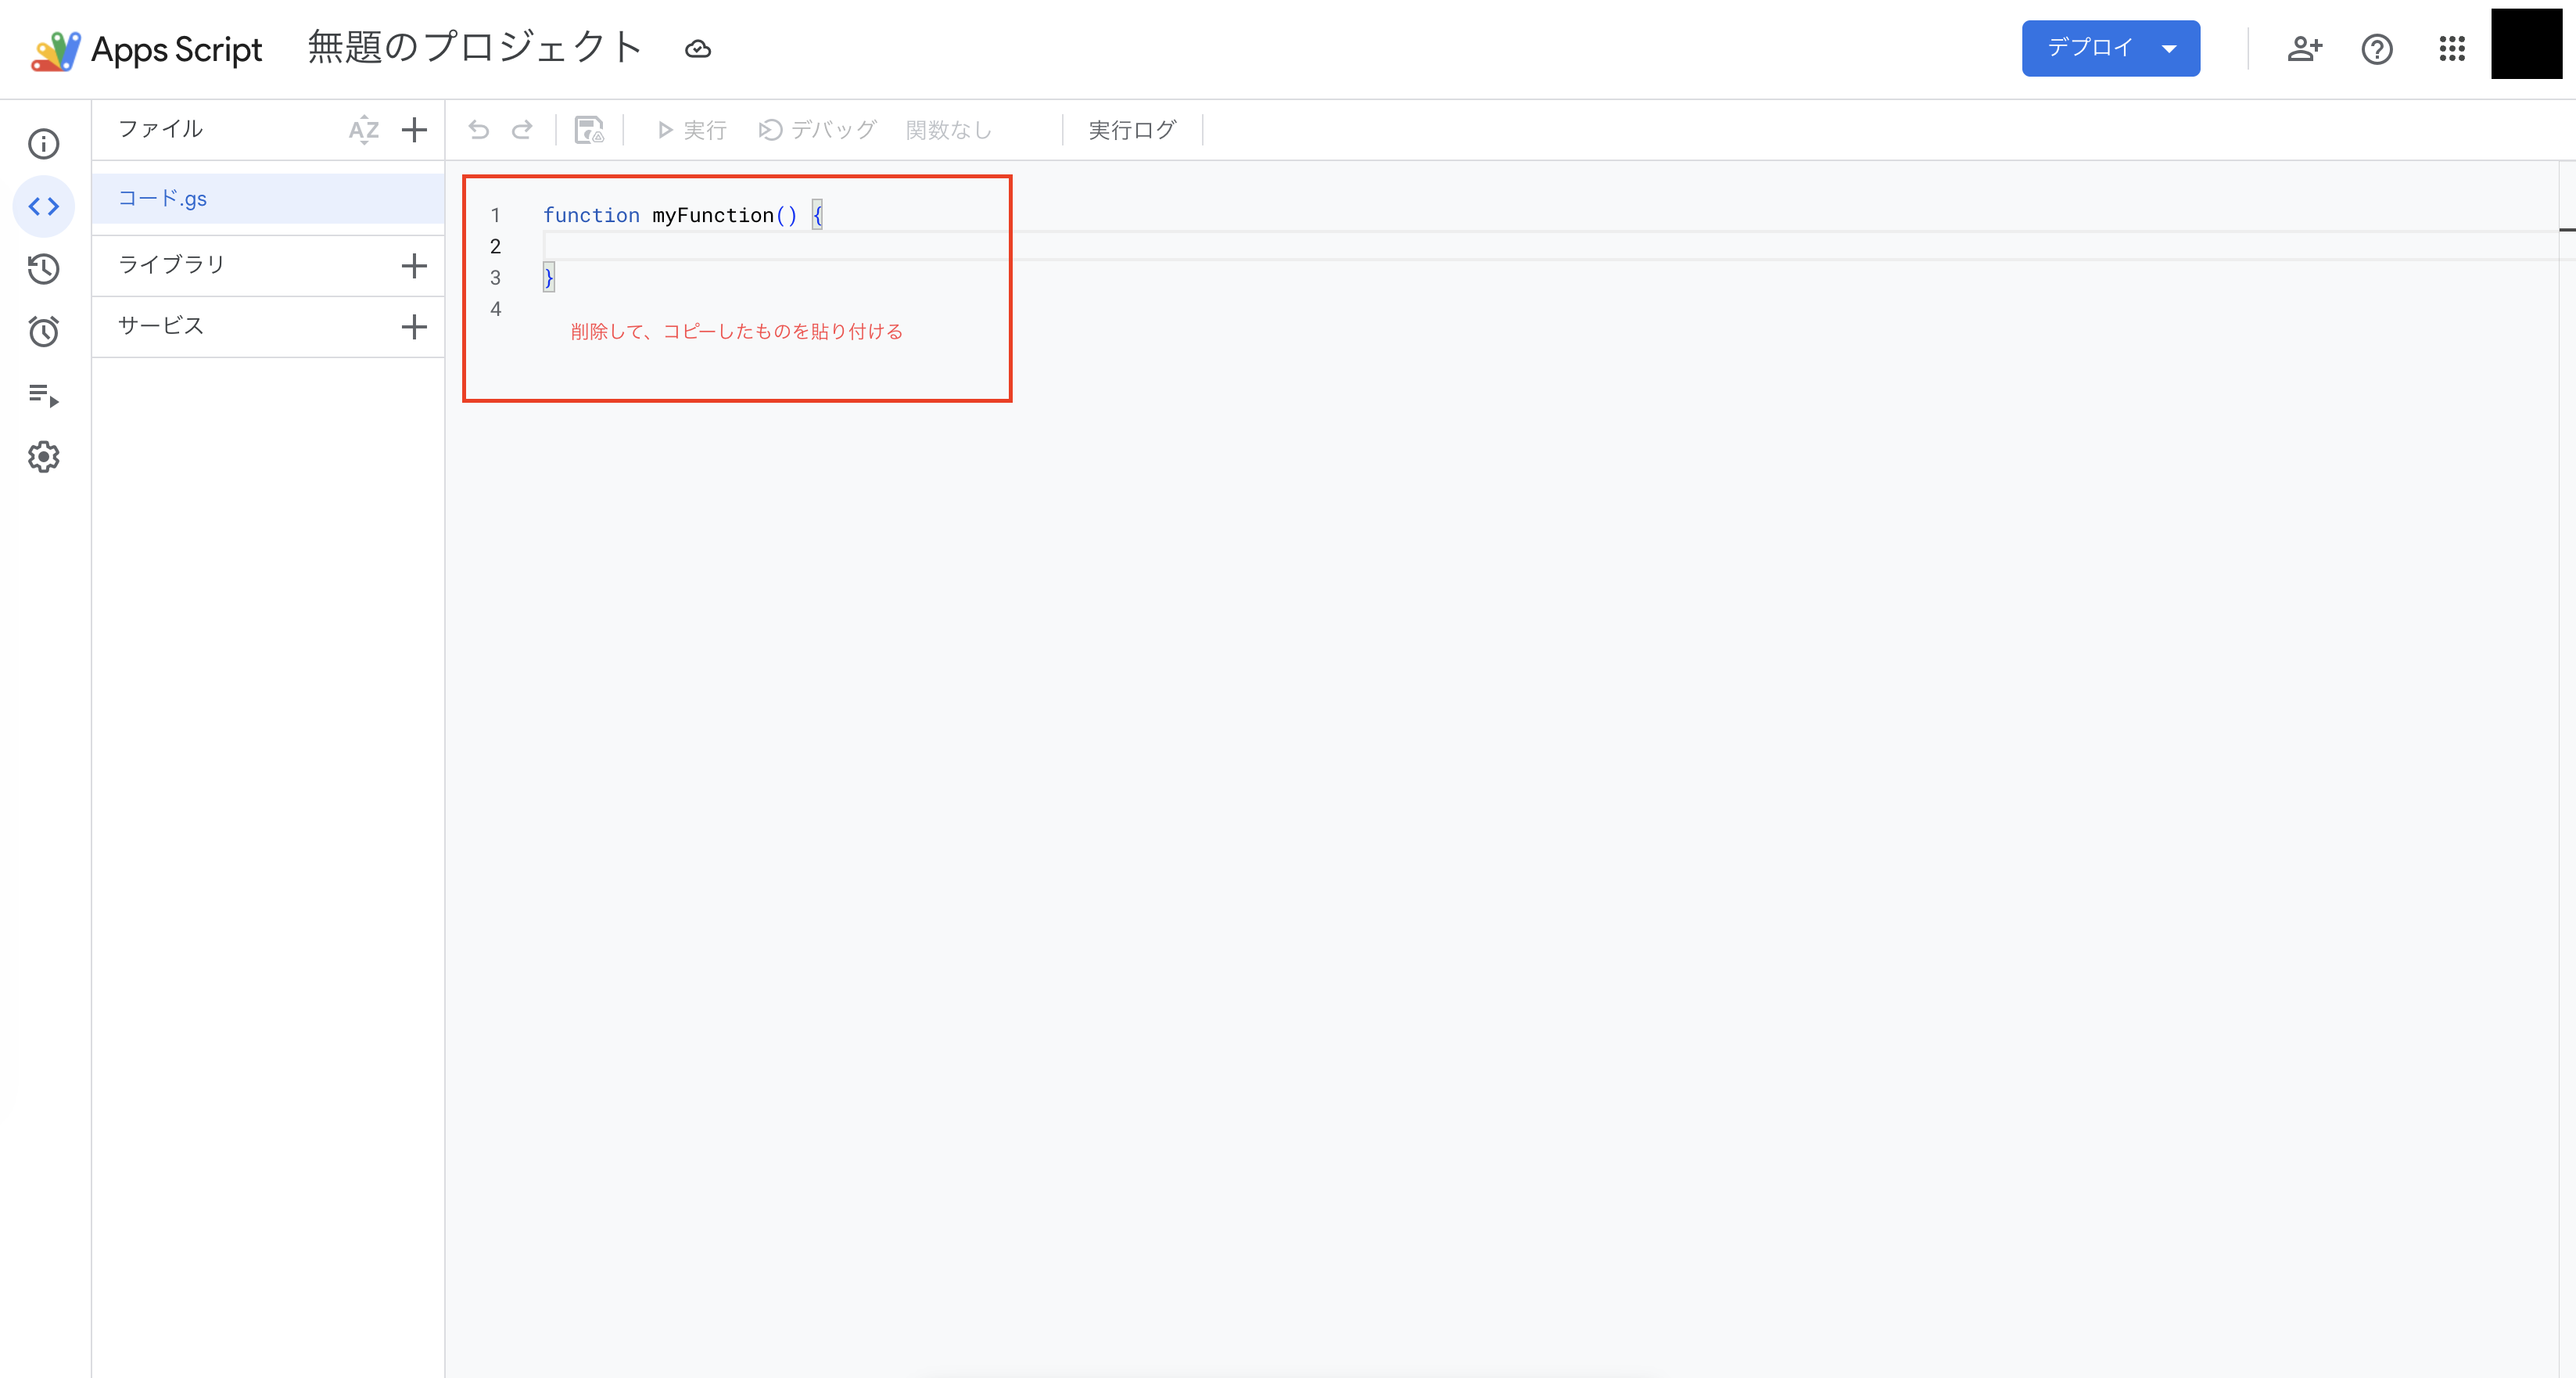Click myFunction name in the code
Viewport: 2576px width, 1378px height.
pos(713,215)
